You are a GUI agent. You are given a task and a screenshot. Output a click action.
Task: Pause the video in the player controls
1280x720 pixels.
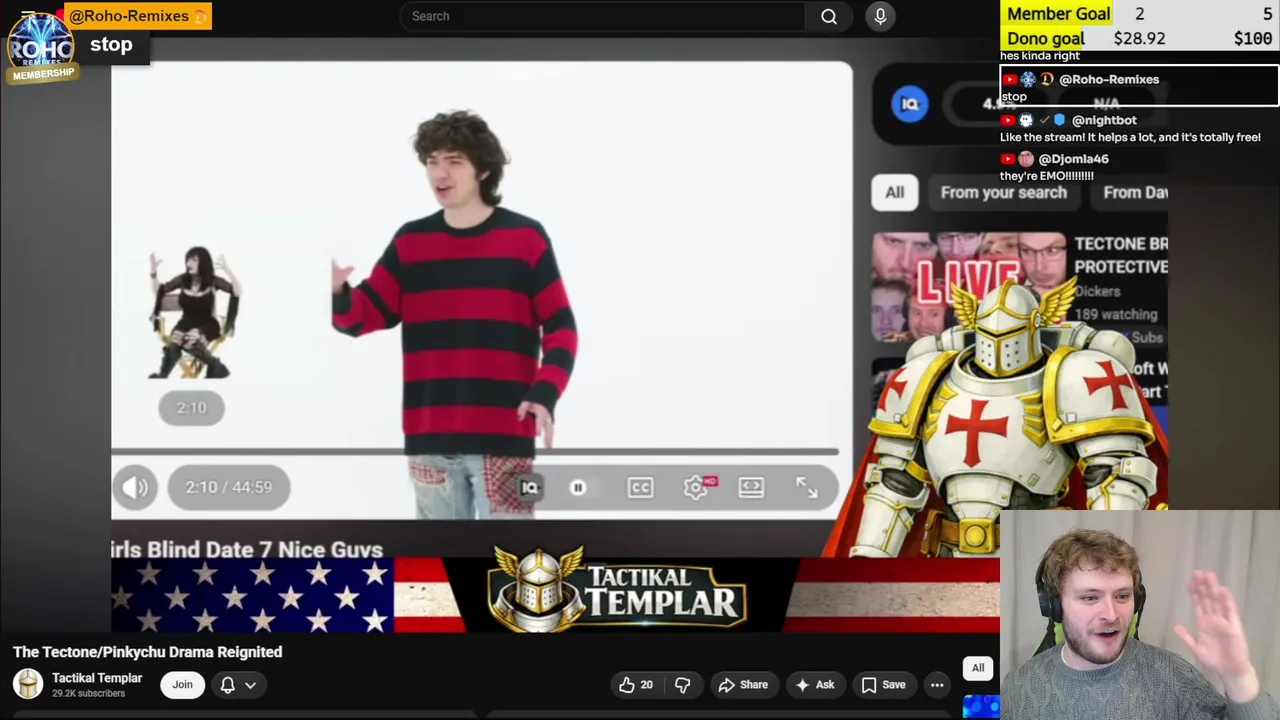pos(577,487)
